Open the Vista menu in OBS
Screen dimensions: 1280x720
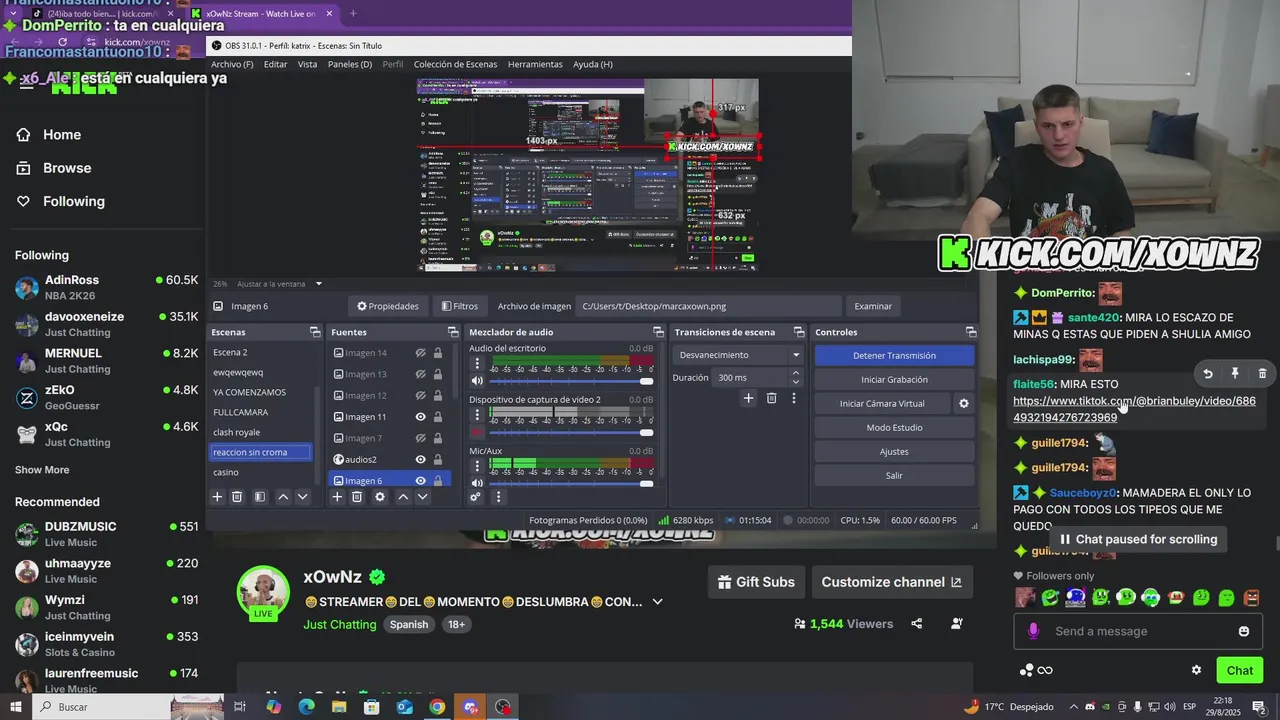tap(307, 64)
